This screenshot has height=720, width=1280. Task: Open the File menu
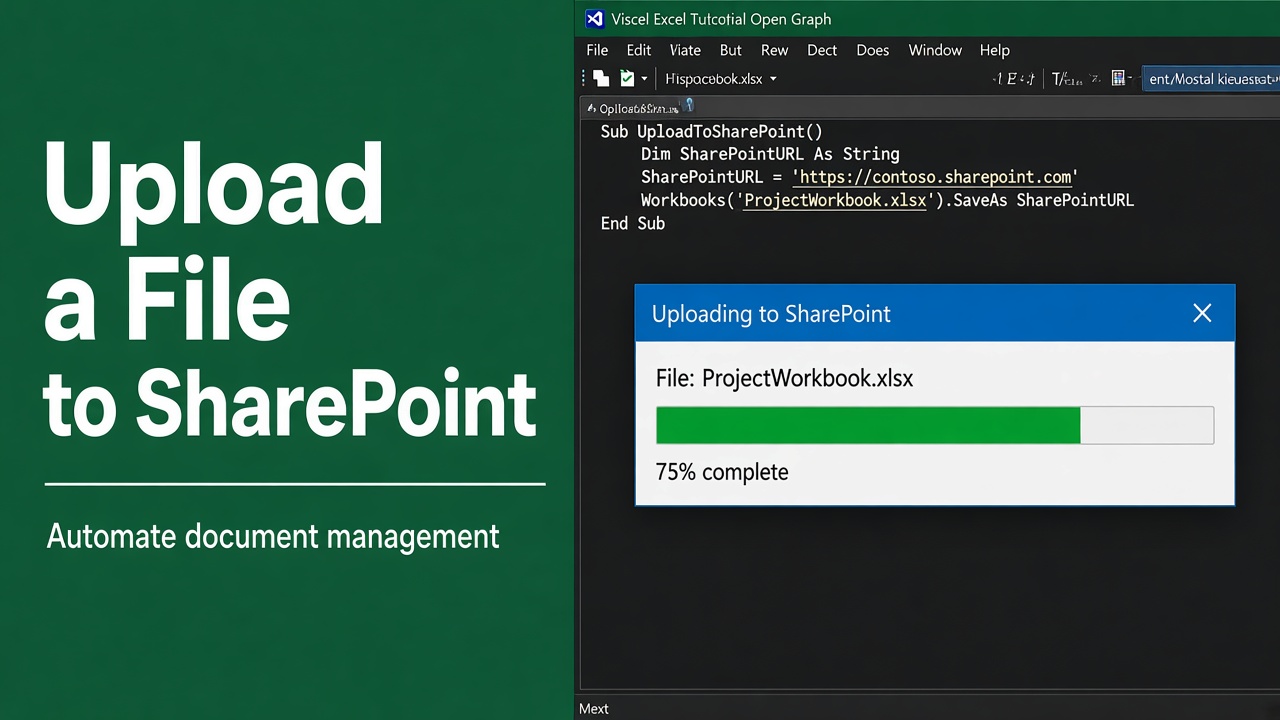(x=597, y=50)
